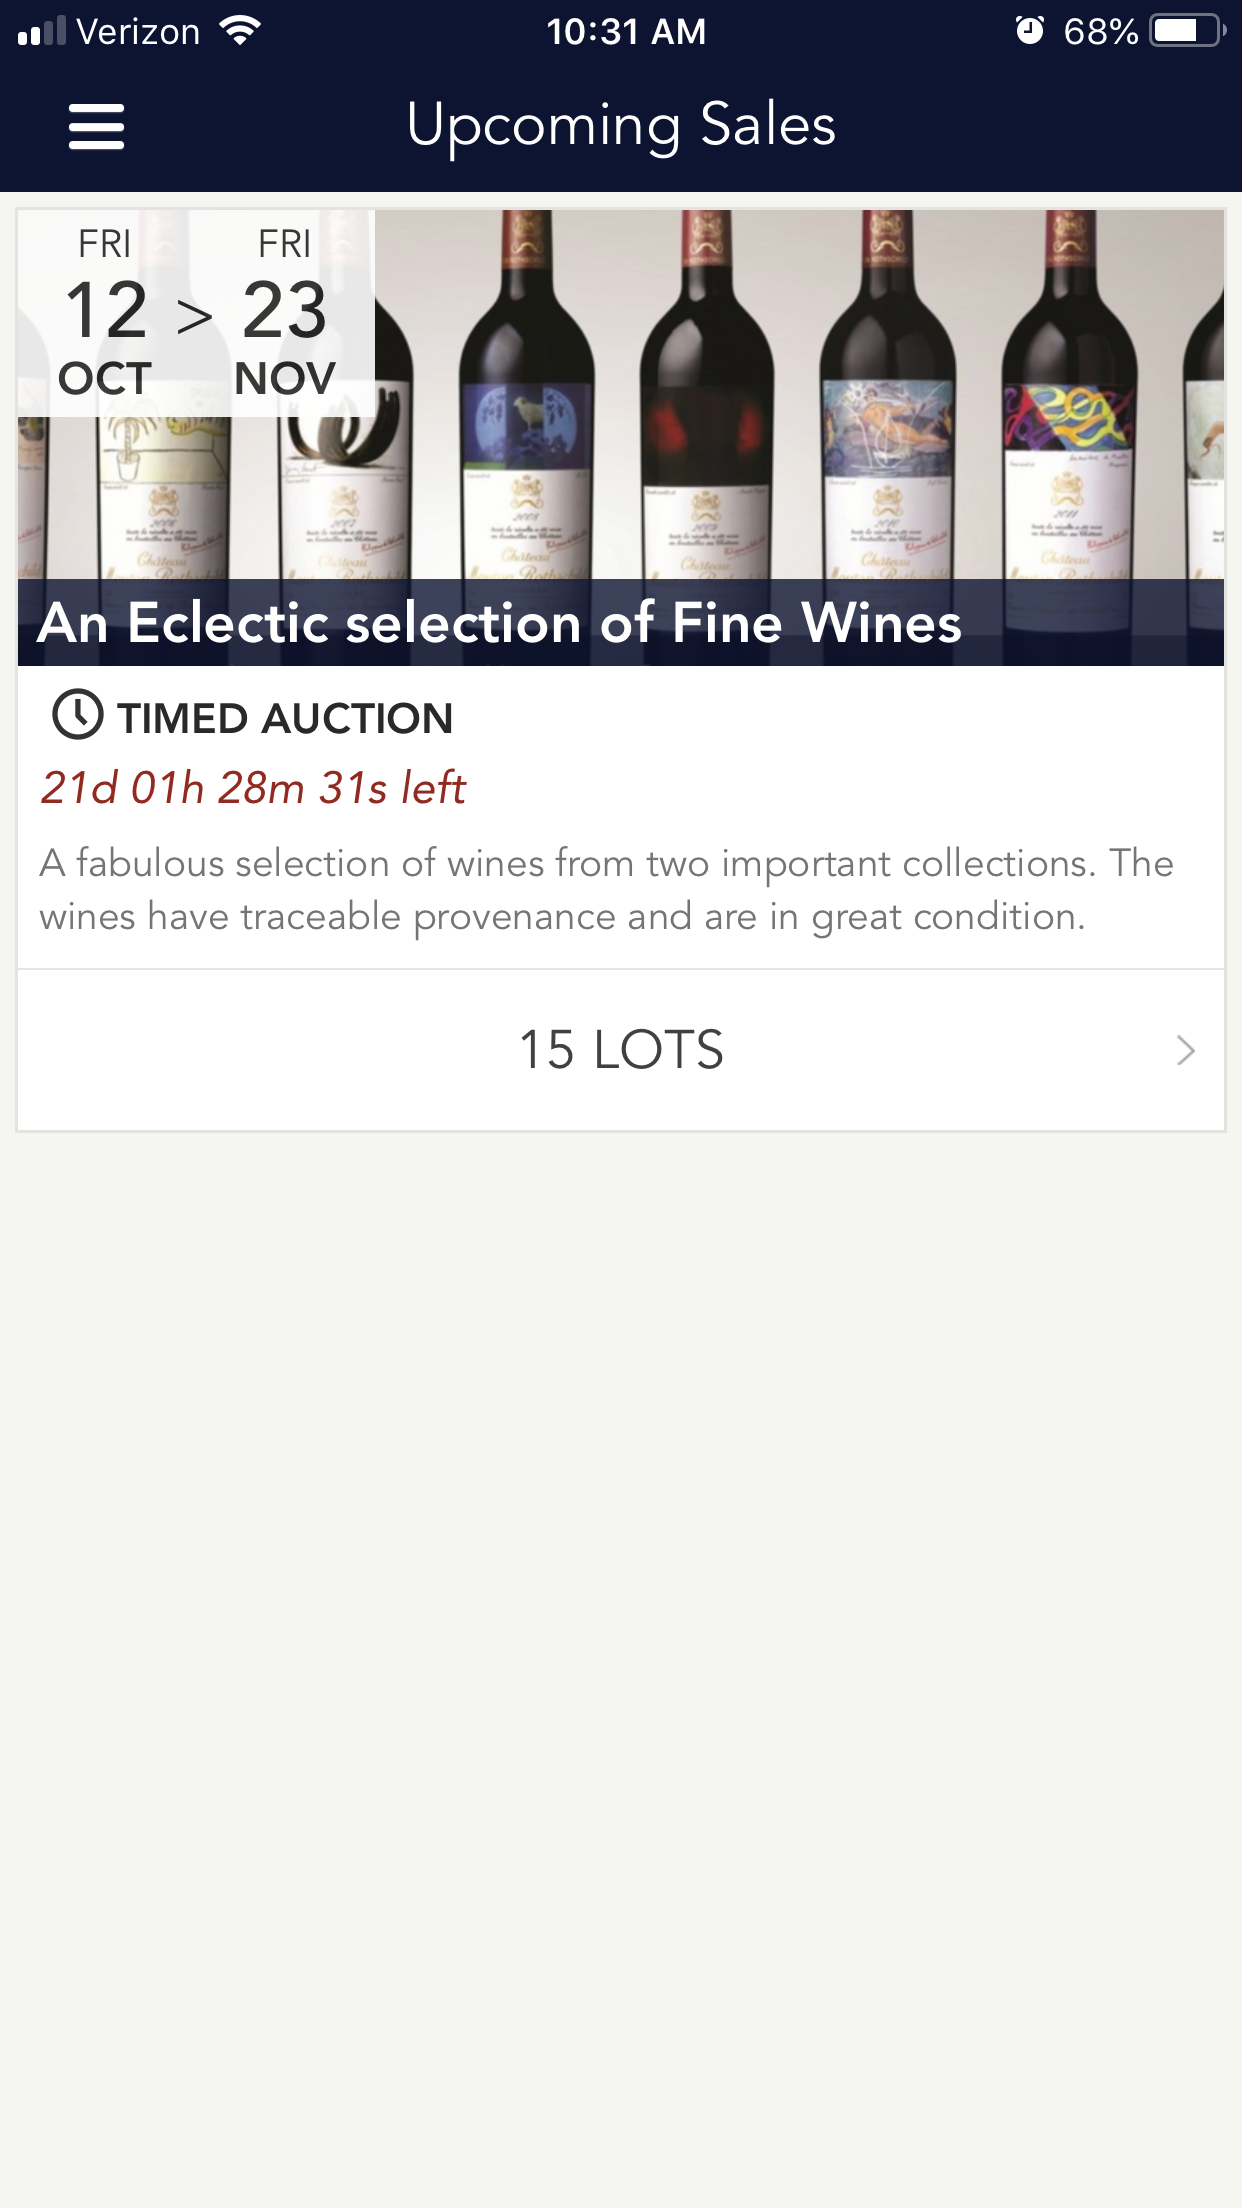Tap the 68% battery percentage
This screenshot has height=2208, width=1242.
[x=1100, y=32]
